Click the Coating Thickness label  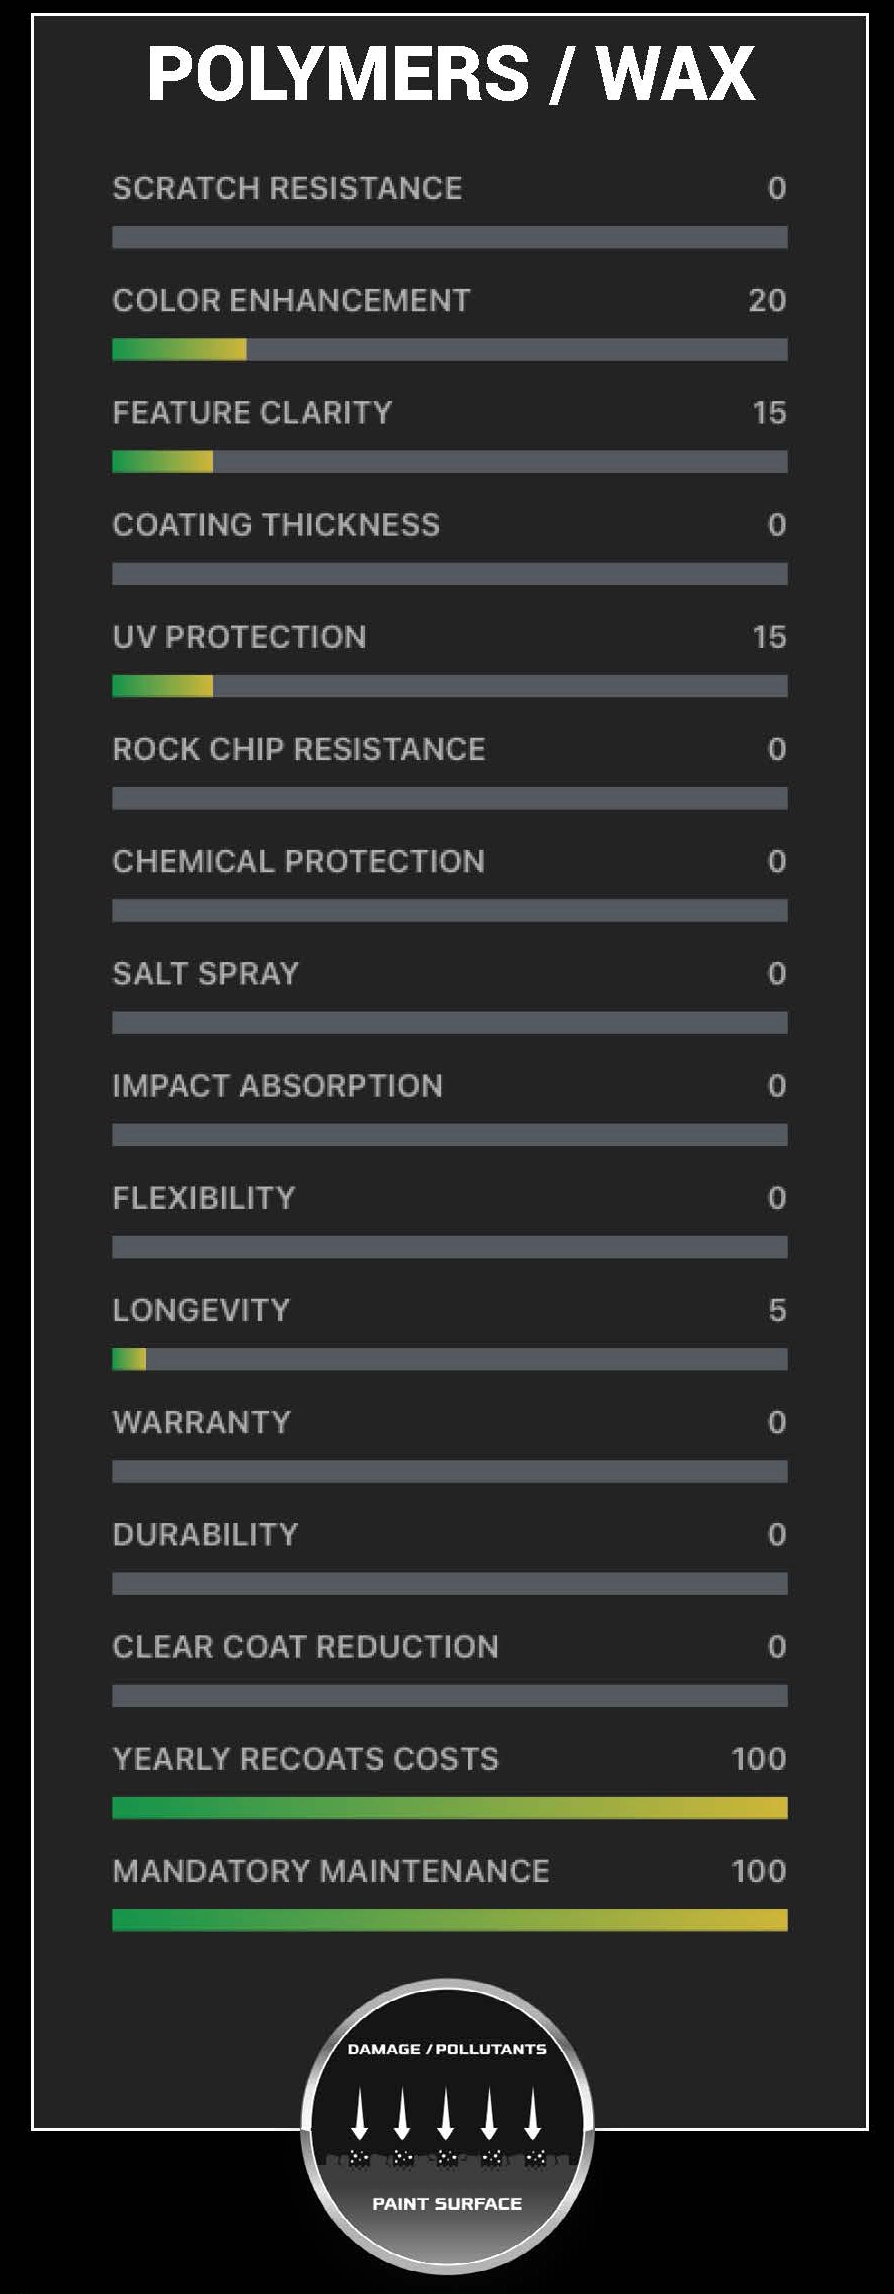(276, 525)
